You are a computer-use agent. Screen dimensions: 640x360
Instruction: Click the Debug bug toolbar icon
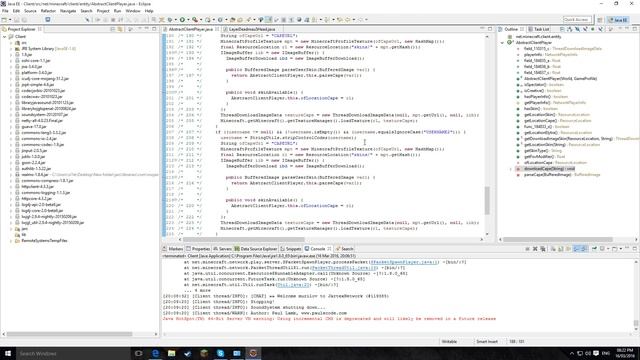[170, 20]
